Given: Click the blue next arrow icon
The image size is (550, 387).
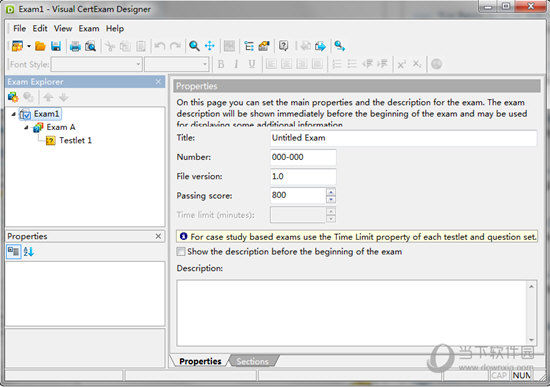Looking at the screenshot, I should (x=320, y=46).
